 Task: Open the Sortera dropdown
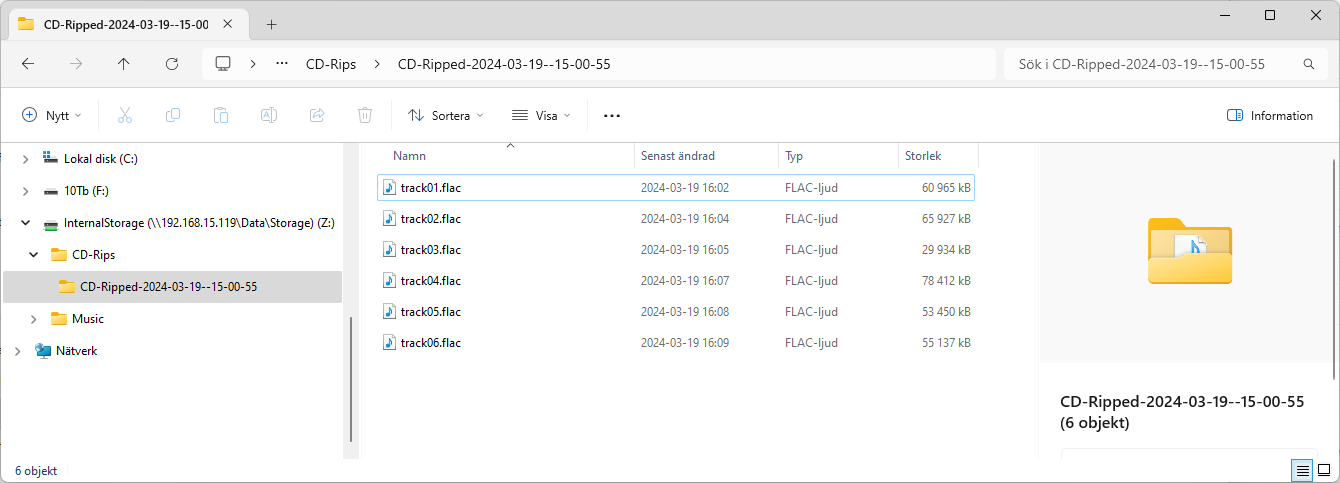[446, 115]
